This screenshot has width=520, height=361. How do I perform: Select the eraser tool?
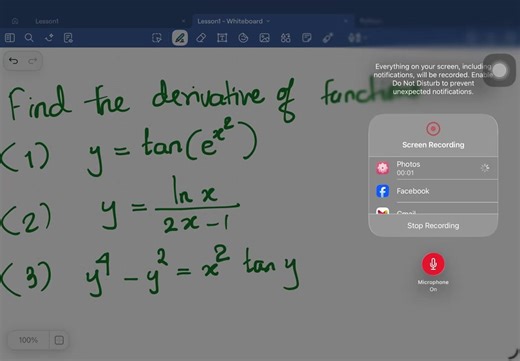201,38
